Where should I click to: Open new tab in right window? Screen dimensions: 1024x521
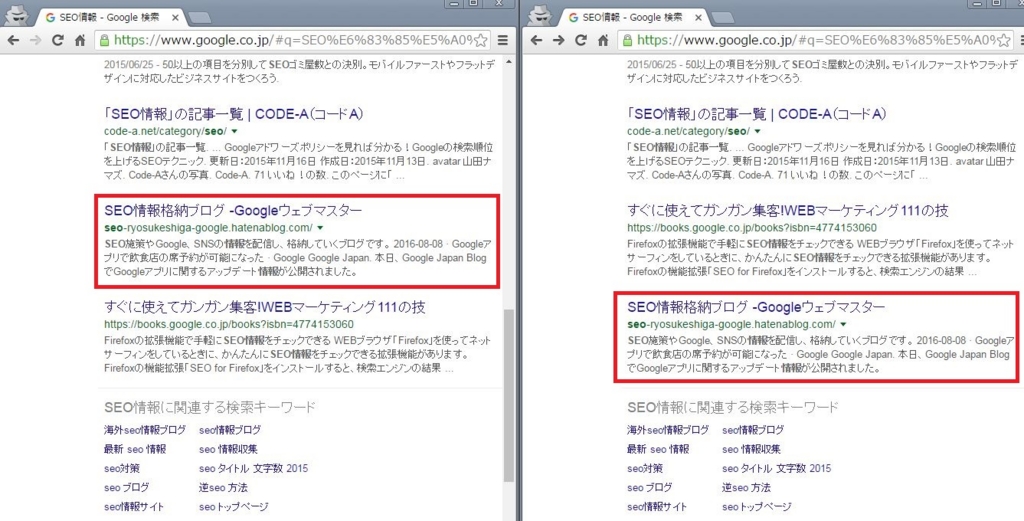point(724,18)
